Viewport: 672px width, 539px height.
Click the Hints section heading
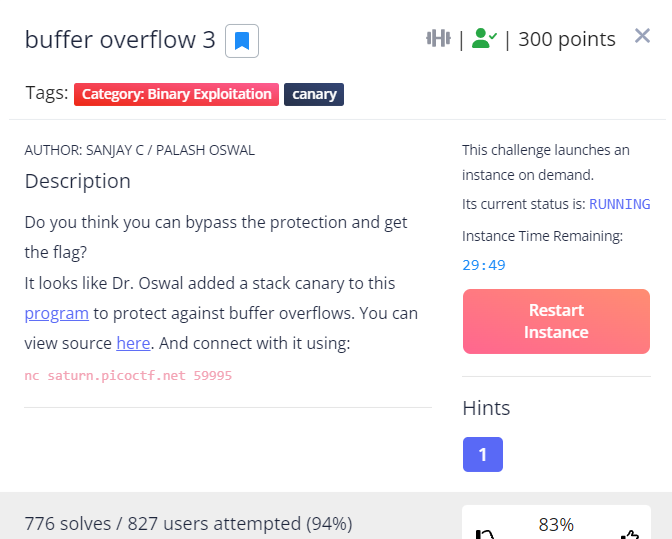click(486, 408)
